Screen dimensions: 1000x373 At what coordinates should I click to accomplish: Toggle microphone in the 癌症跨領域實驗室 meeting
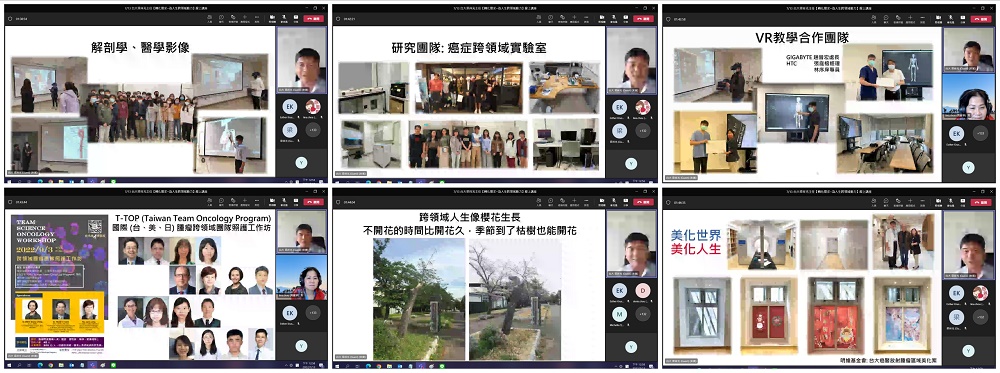614,18
